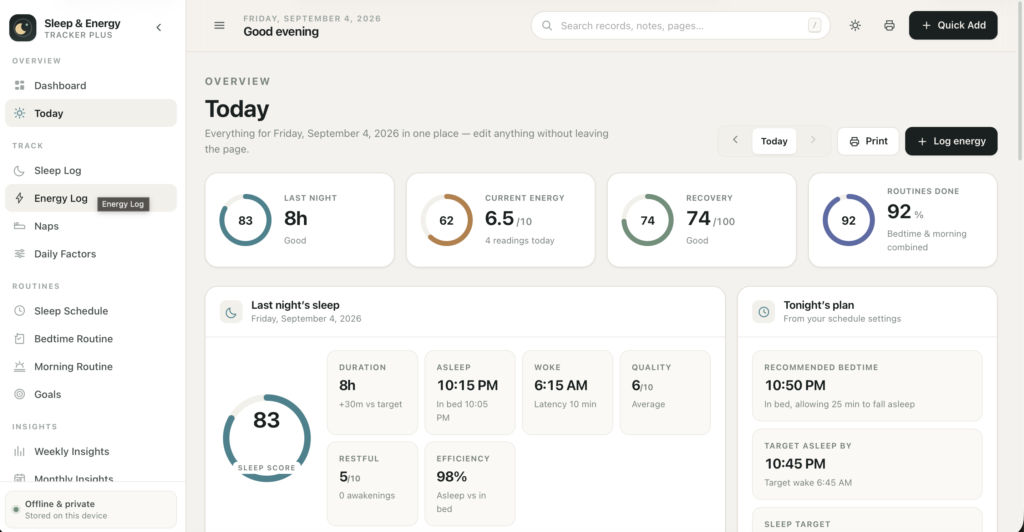
Task: Click the Naps bed icon
Action: pyautogui.click(x=20, y=226)
